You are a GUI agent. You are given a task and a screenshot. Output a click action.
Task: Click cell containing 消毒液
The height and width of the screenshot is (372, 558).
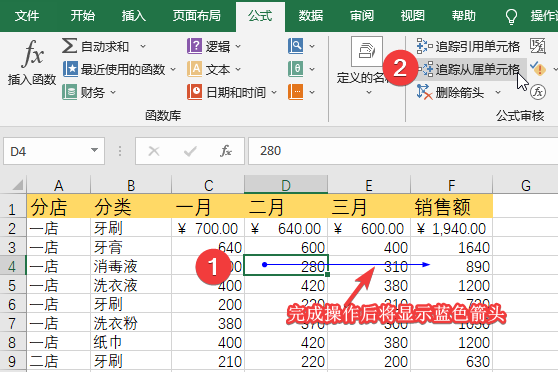131,266
